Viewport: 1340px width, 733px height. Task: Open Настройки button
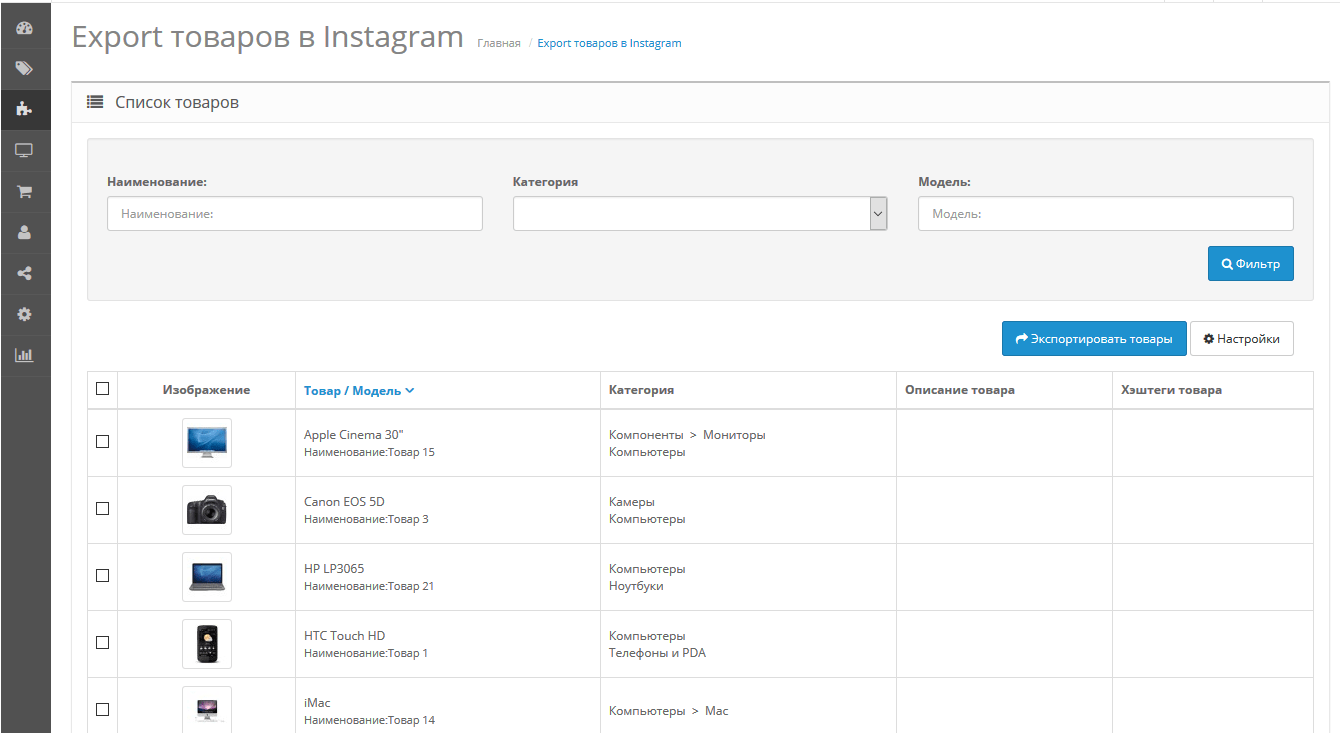[x=1241, y=339]
